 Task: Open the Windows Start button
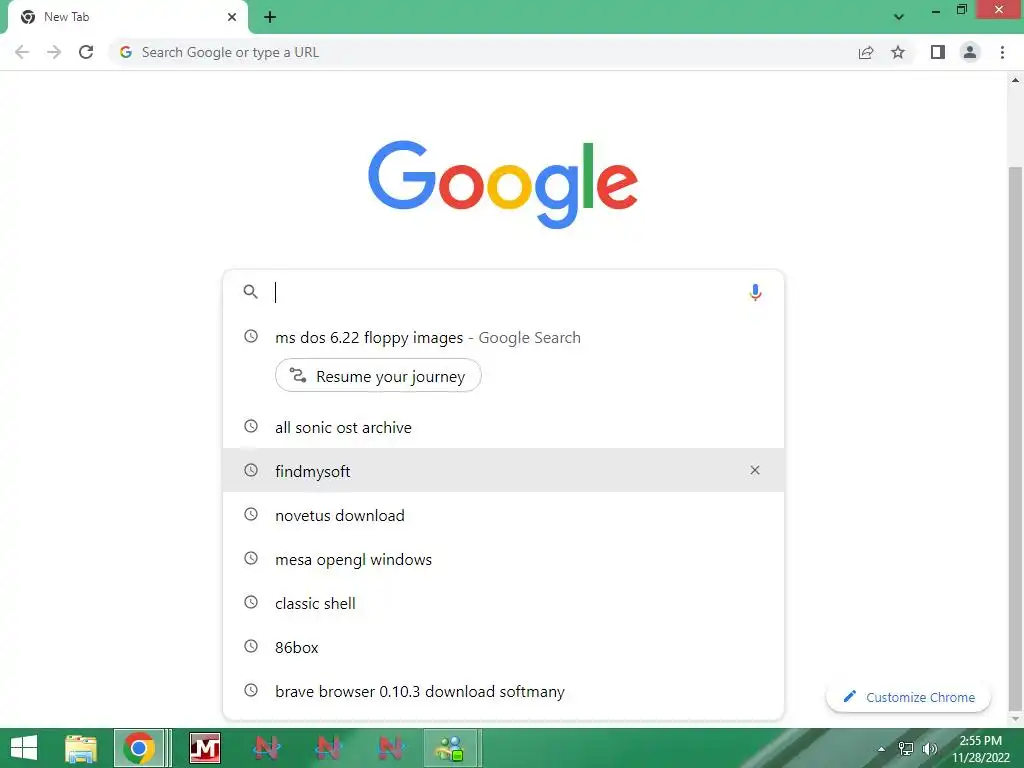tap(24, 748)
